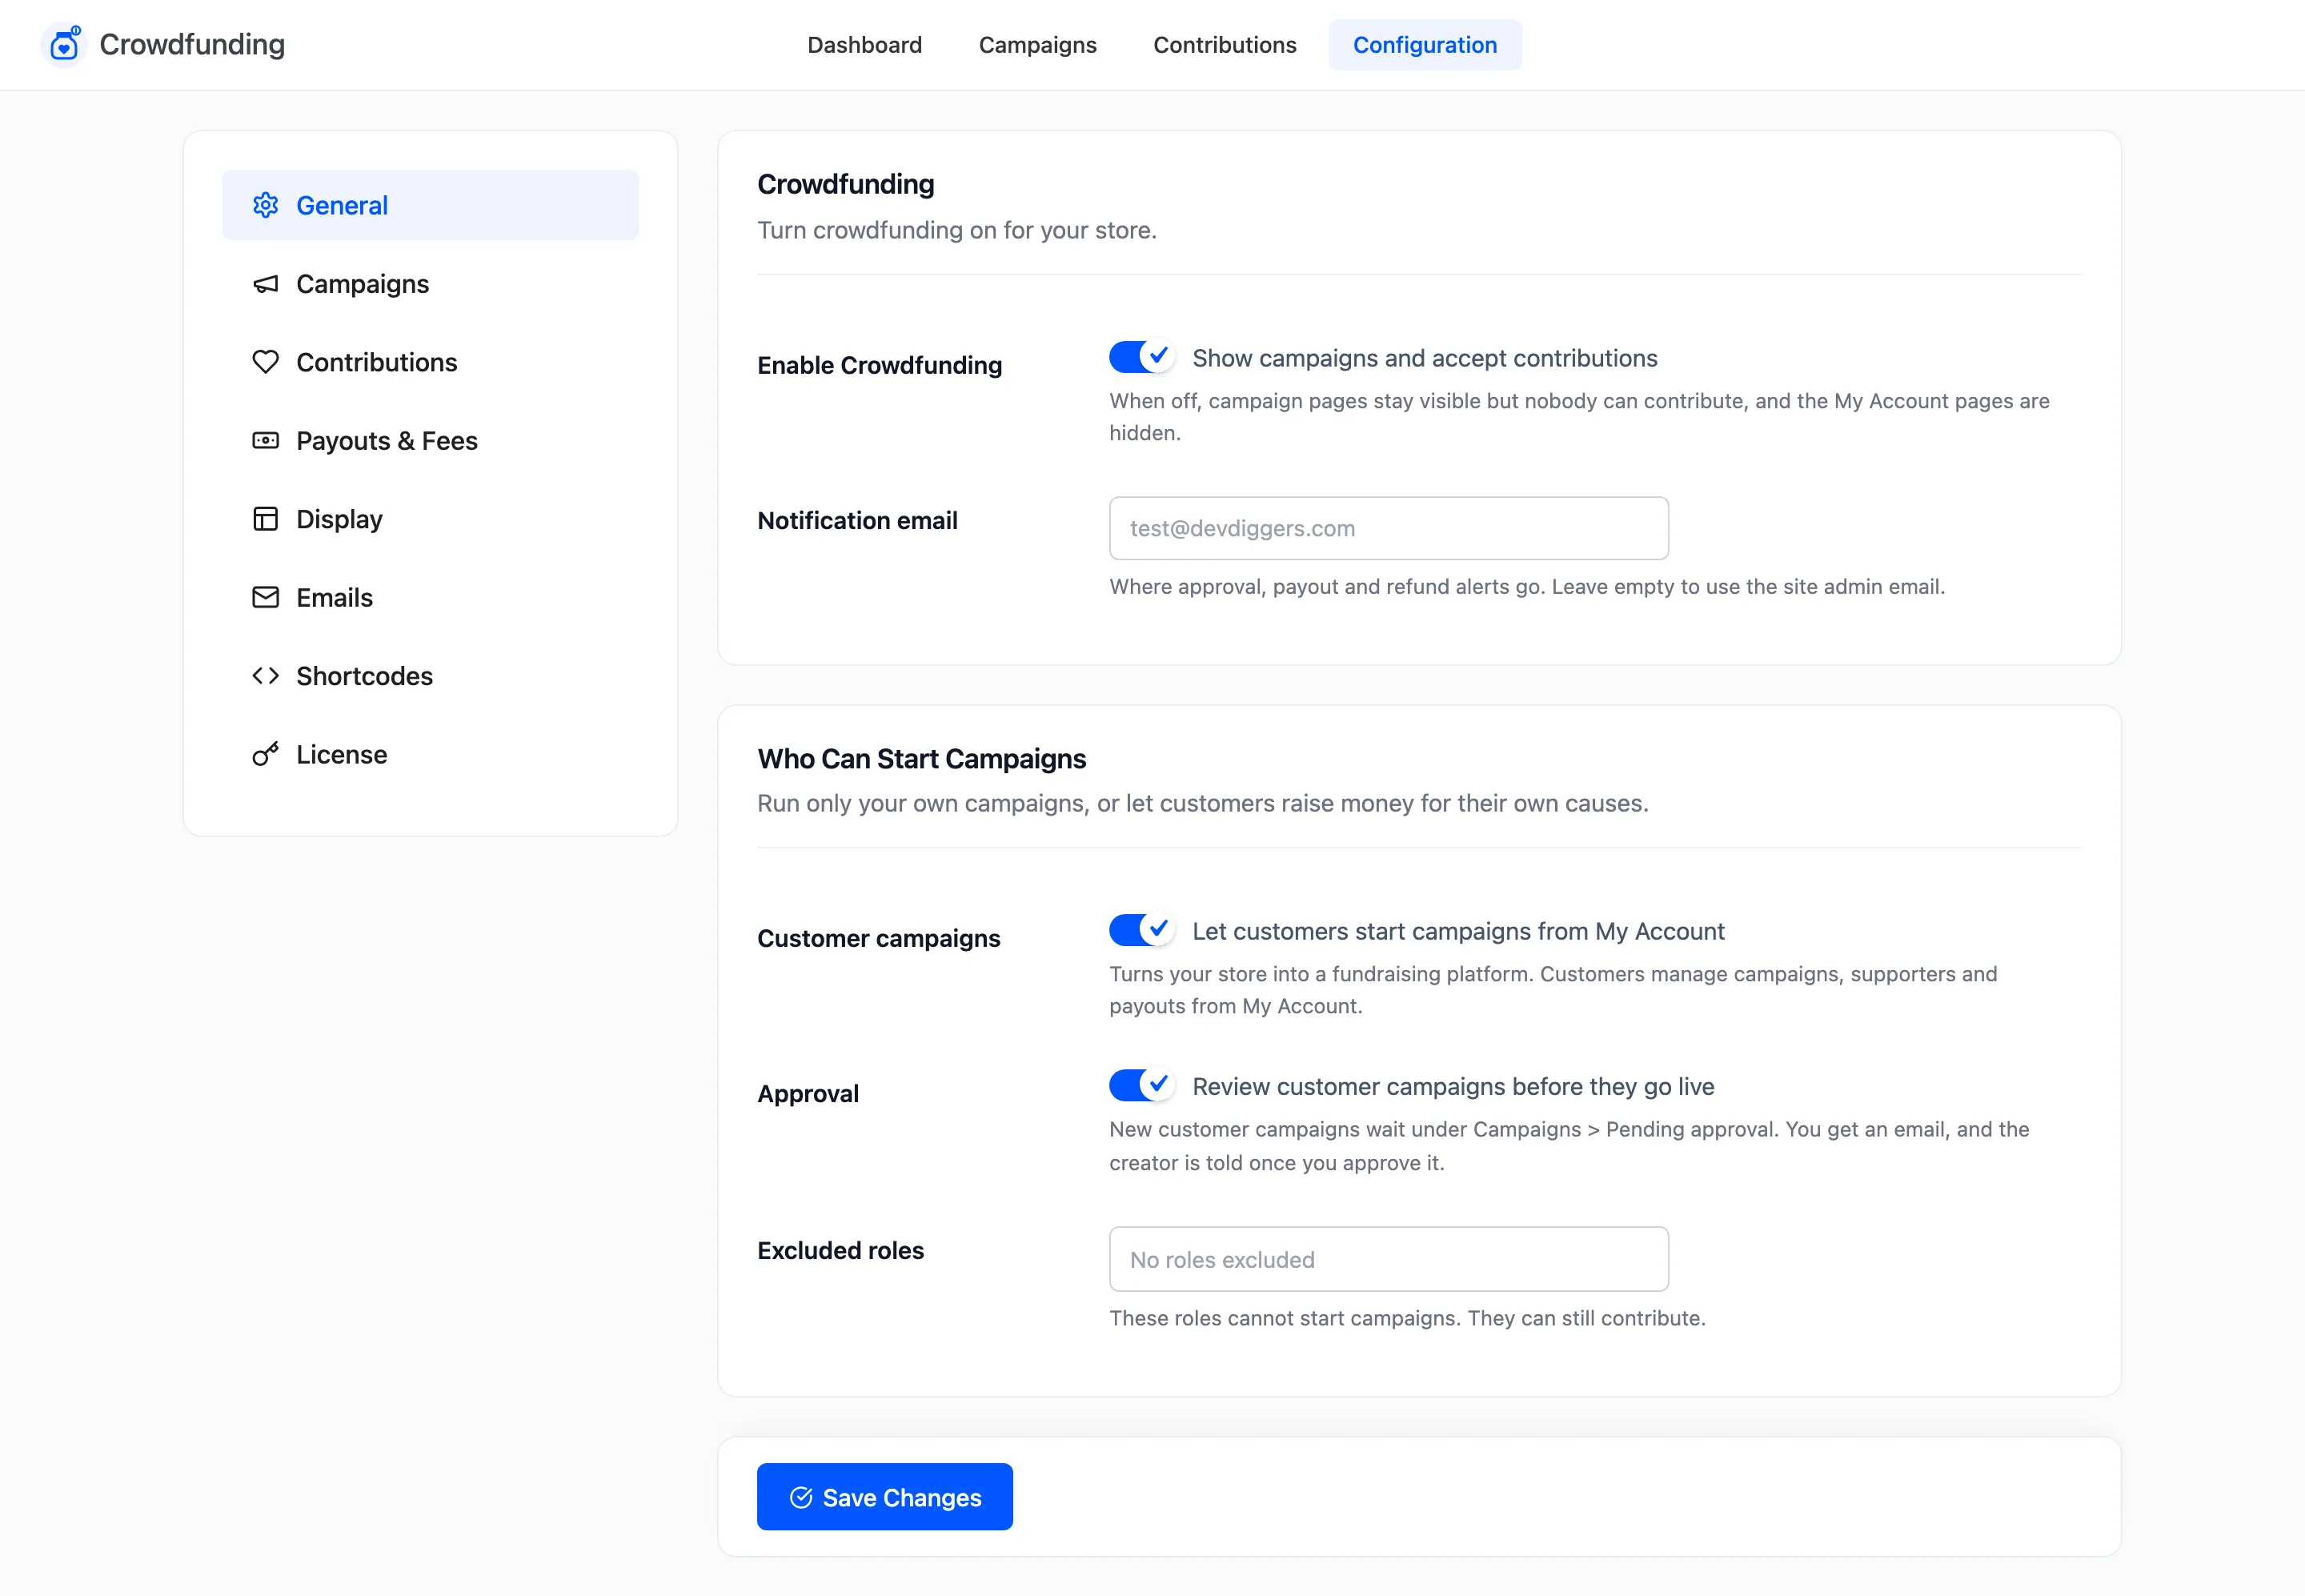
Task: Click the Save Changes button
Action: pos(884,1497)
